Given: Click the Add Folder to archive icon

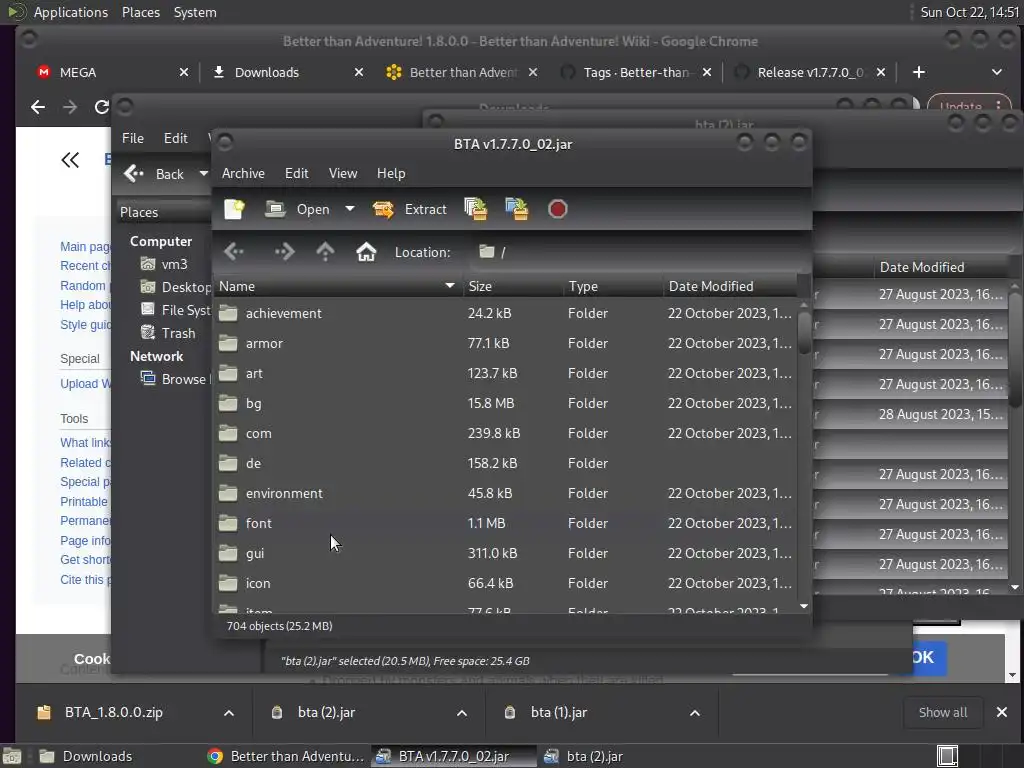Looking at the screenshot, I should pyautogui.click(x=517, y=209).
